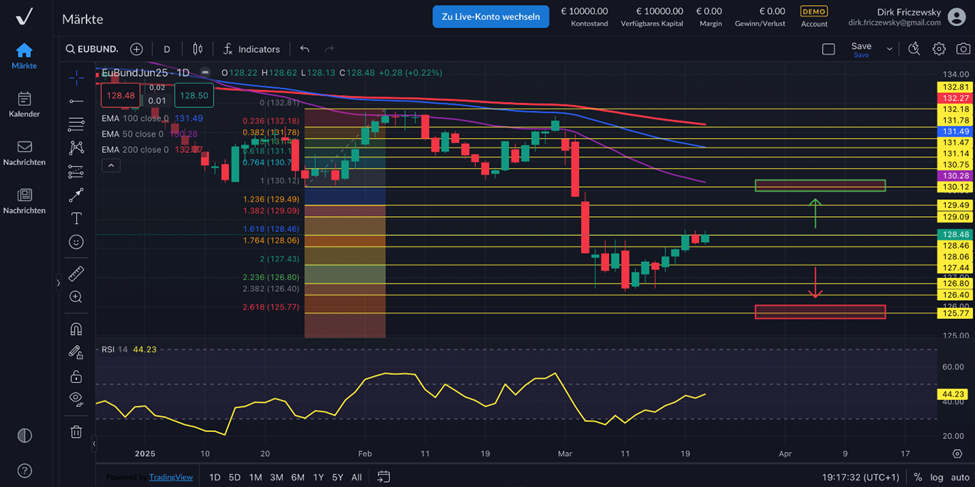Toggle dark/light theme contrast icon
Image resolution: width=975 pixels, height=487 pixels.
(24, 436)
